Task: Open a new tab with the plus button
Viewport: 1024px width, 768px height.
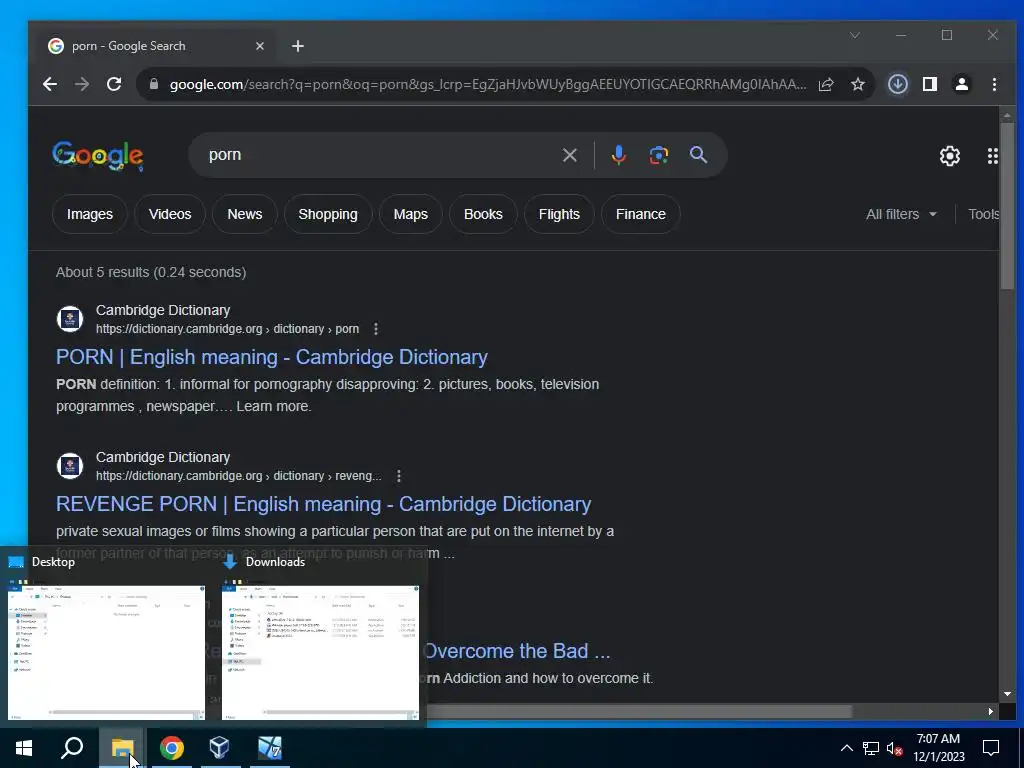Action: coord(298,46)
